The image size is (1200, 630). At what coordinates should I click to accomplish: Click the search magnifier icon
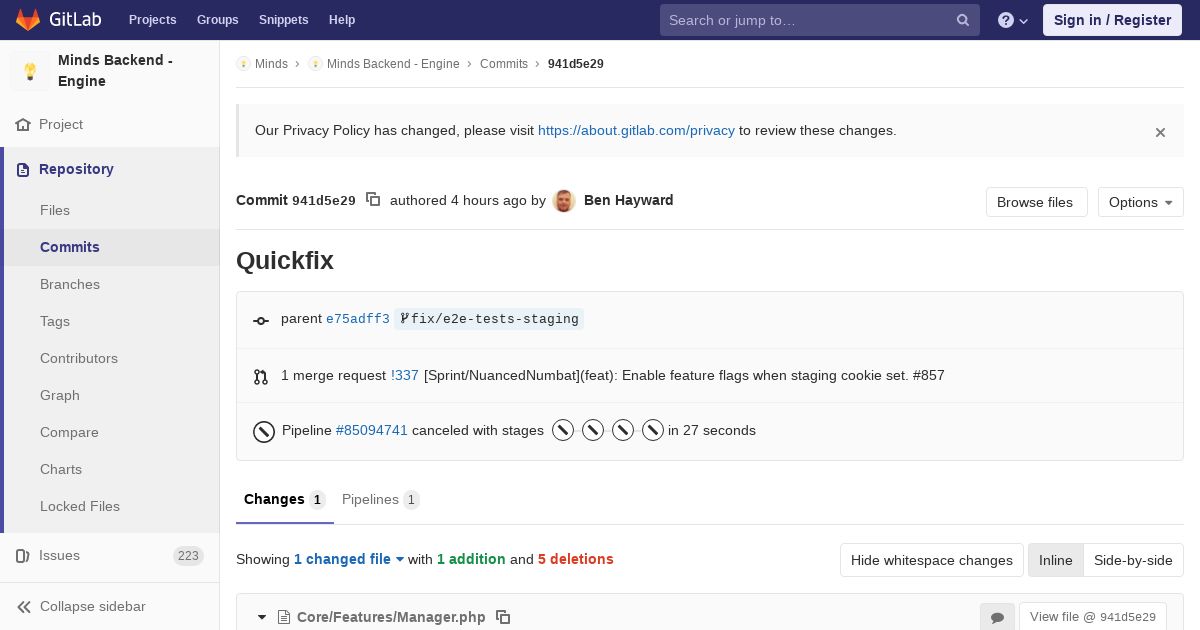[962, 20]
